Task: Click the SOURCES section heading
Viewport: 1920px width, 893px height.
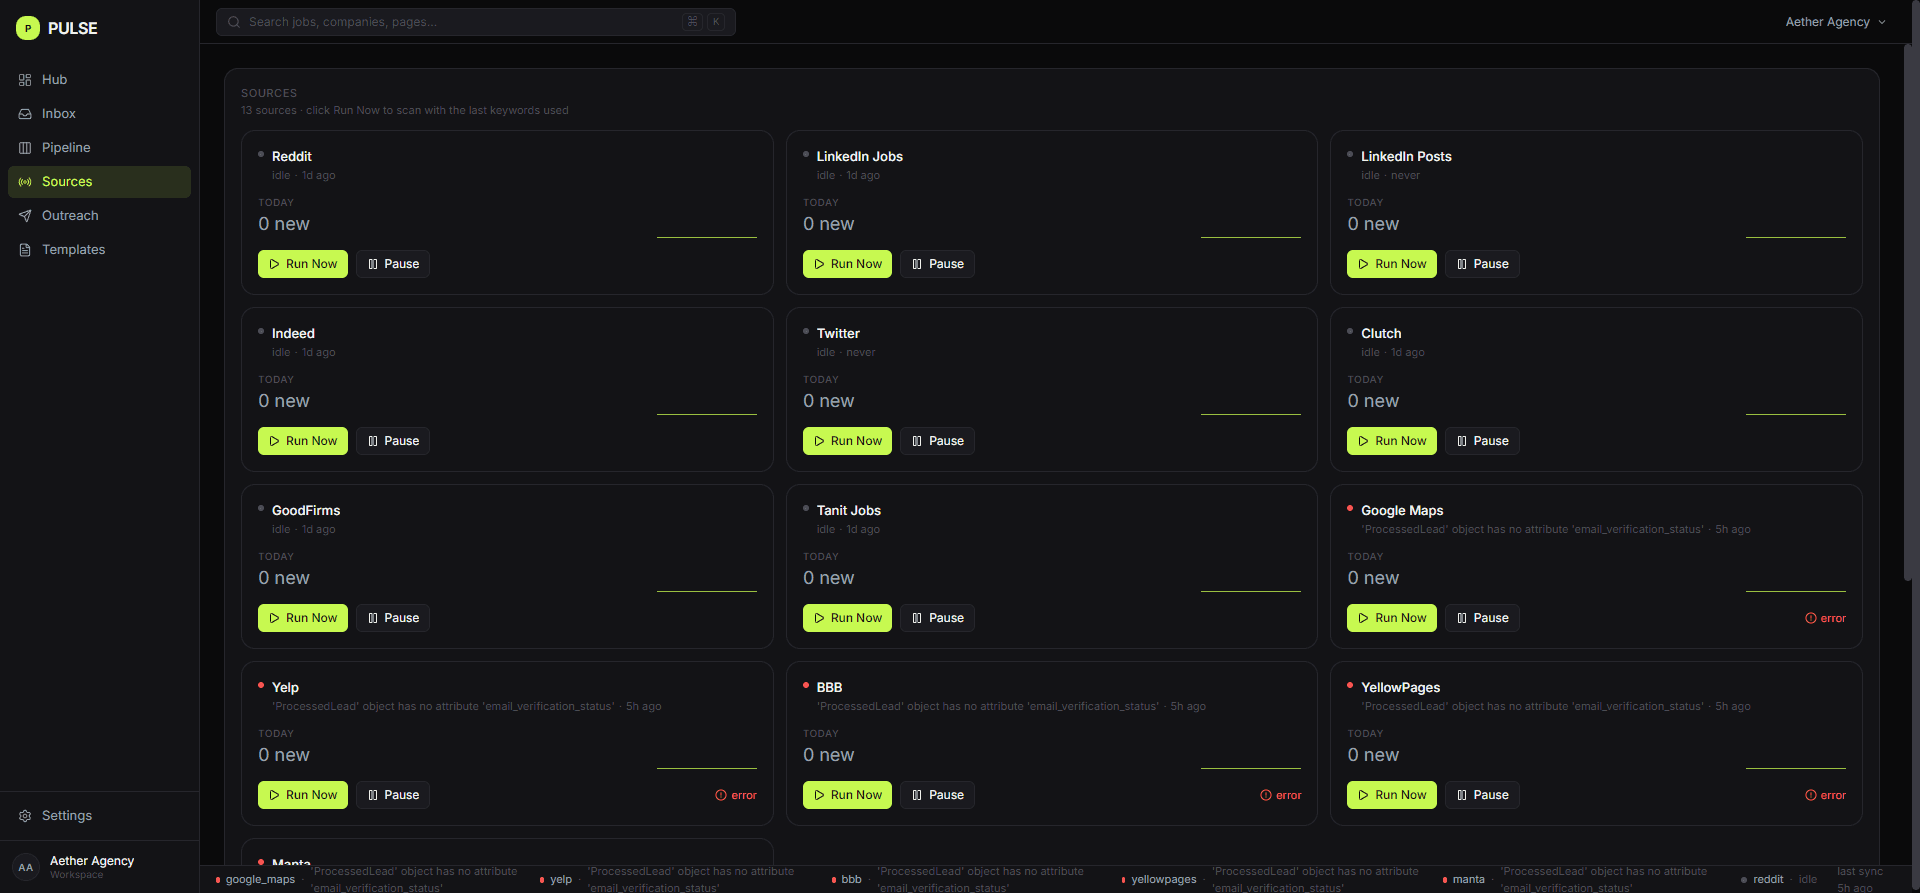Action: 269,93
